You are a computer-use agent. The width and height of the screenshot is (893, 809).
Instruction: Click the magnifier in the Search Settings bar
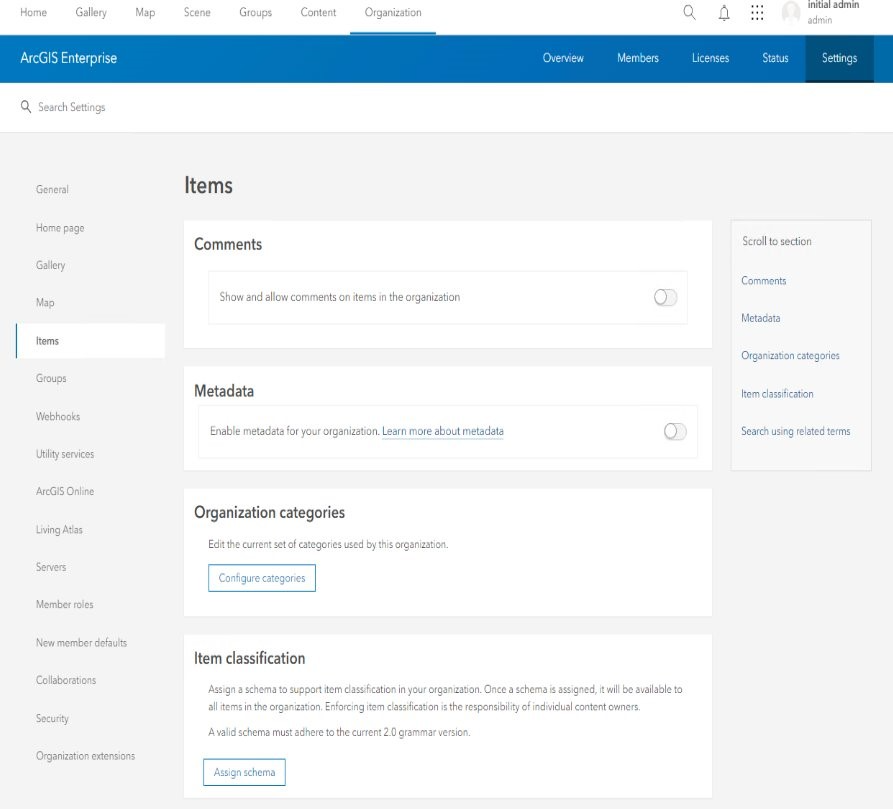coord(26,107)
